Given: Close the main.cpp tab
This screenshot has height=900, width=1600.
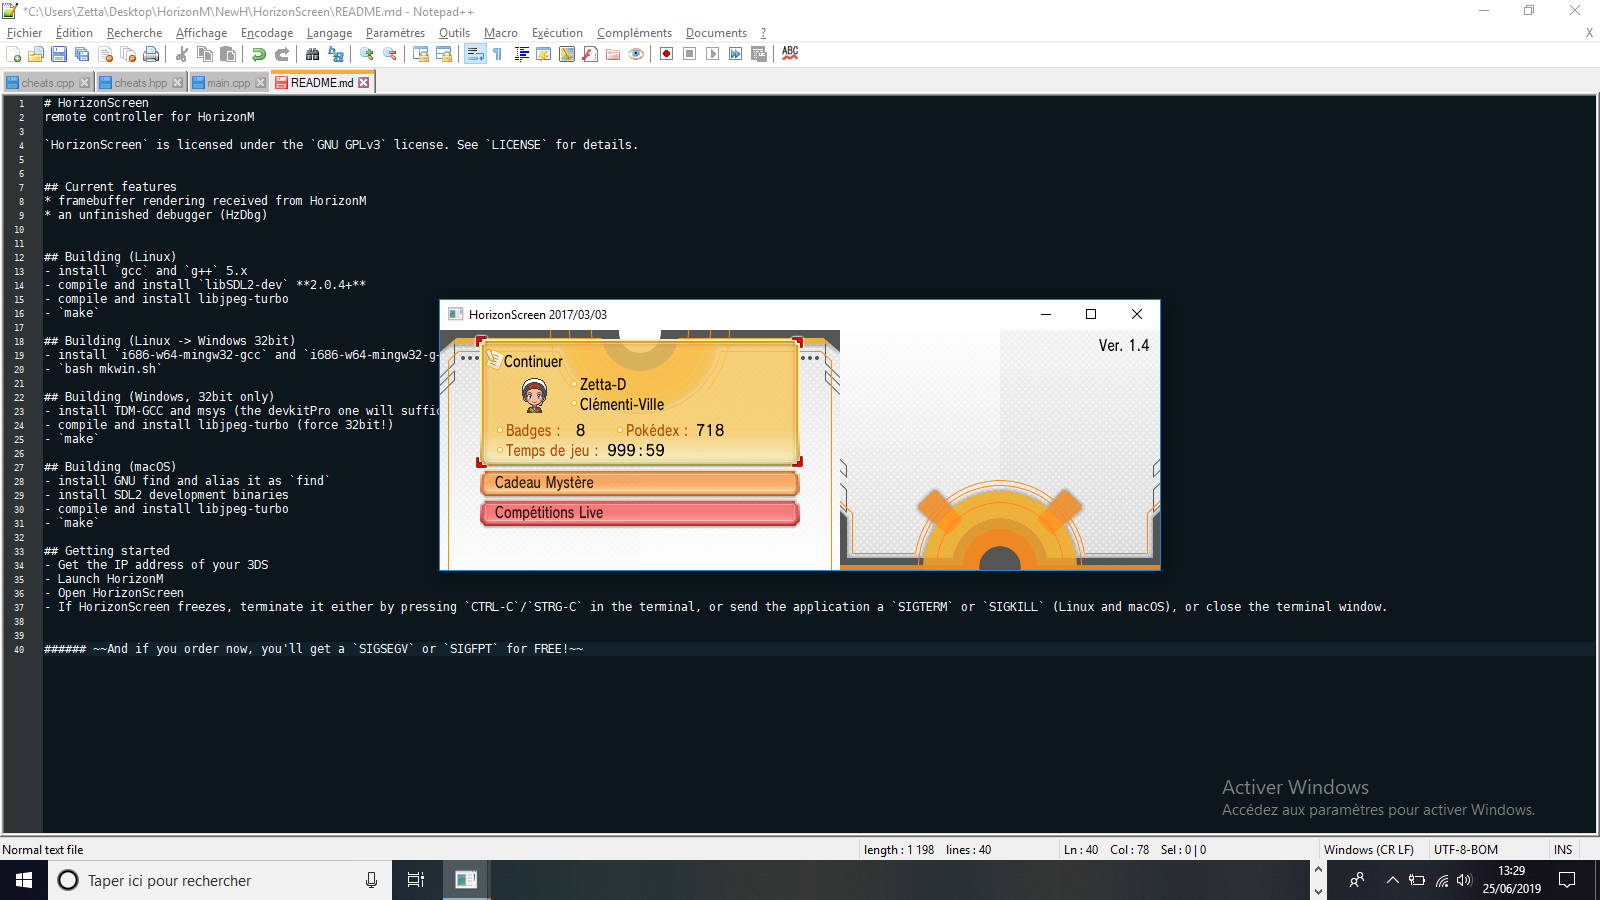Looking at the screenshot, I should pyautogui.click(x=261, y=83).
